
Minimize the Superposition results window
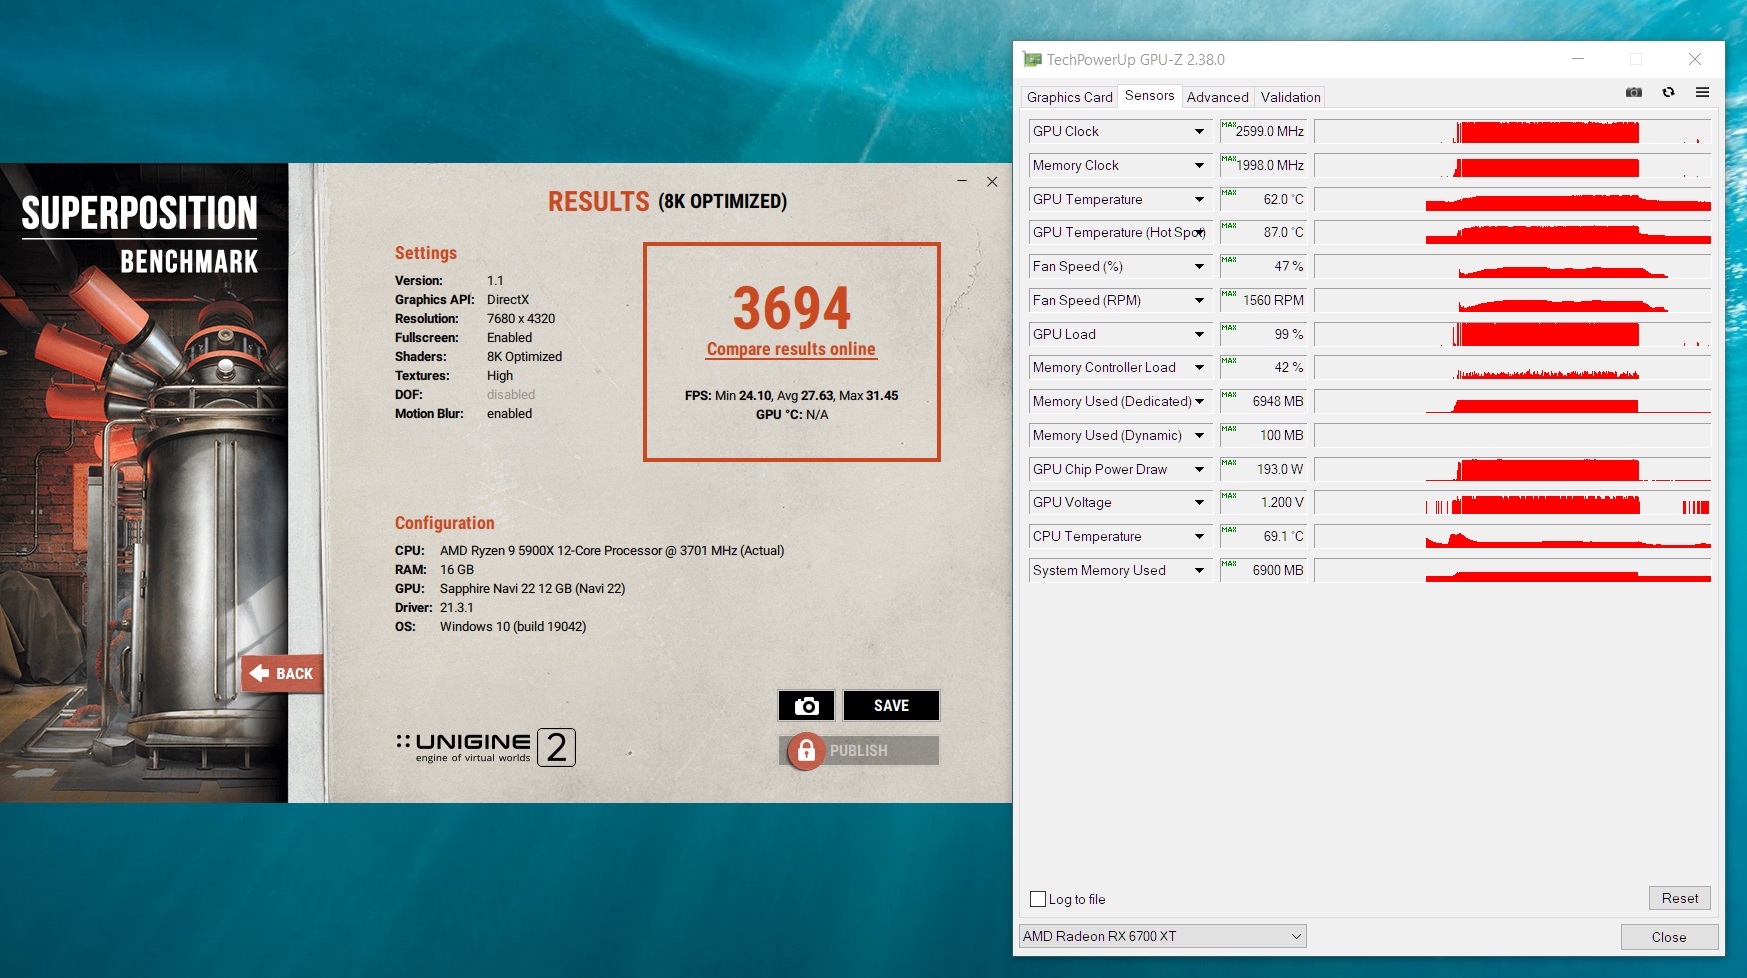[x=962, y=181]
